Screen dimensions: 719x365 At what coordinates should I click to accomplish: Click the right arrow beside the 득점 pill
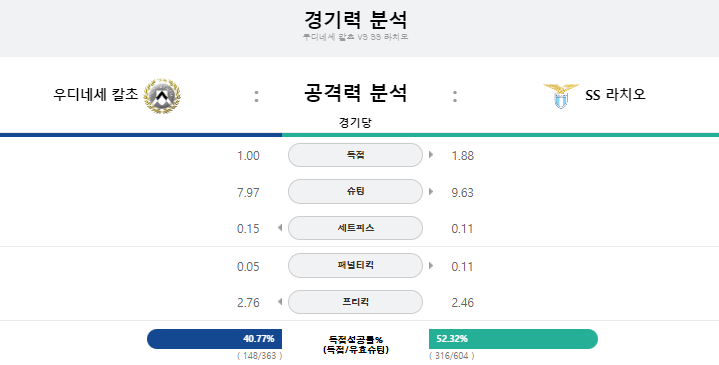click(x=431, y=155)
